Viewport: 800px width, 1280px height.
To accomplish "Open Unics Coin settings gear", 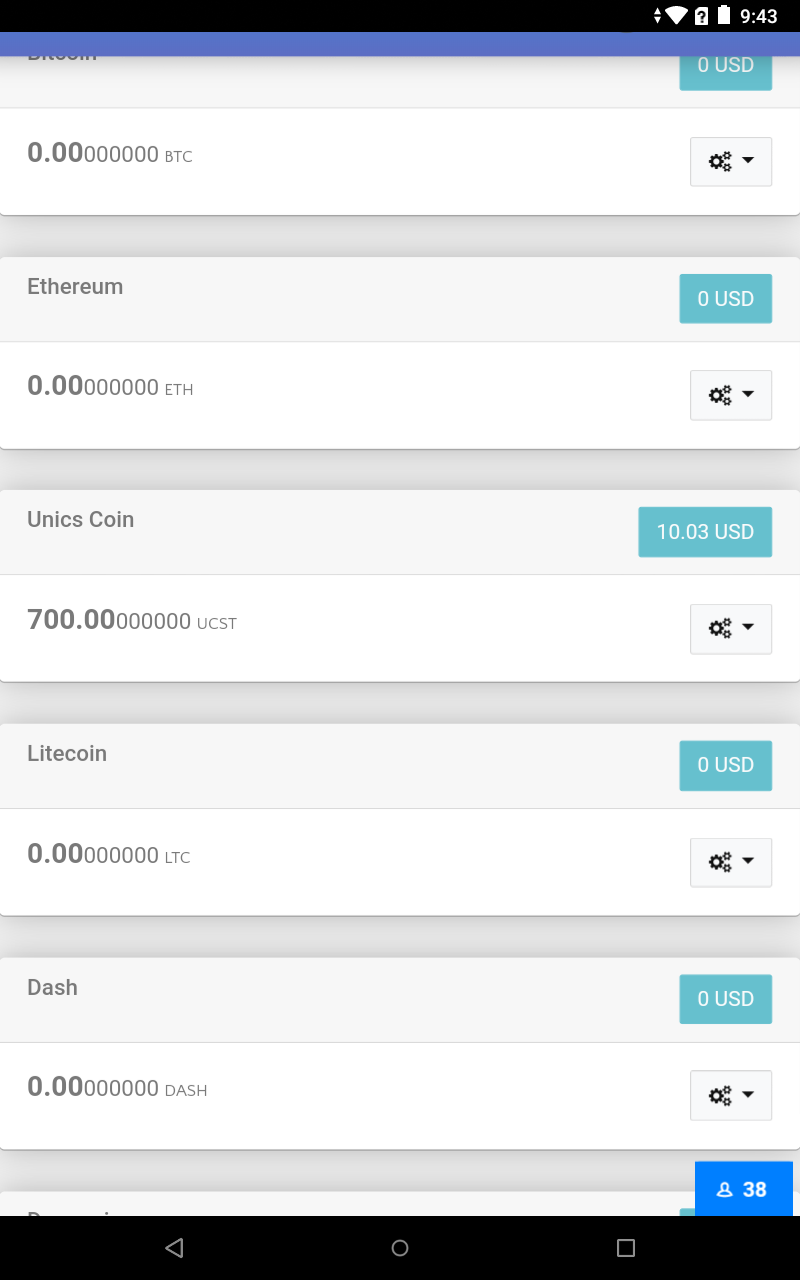I will pyautogui.click(x=721, y=628).
